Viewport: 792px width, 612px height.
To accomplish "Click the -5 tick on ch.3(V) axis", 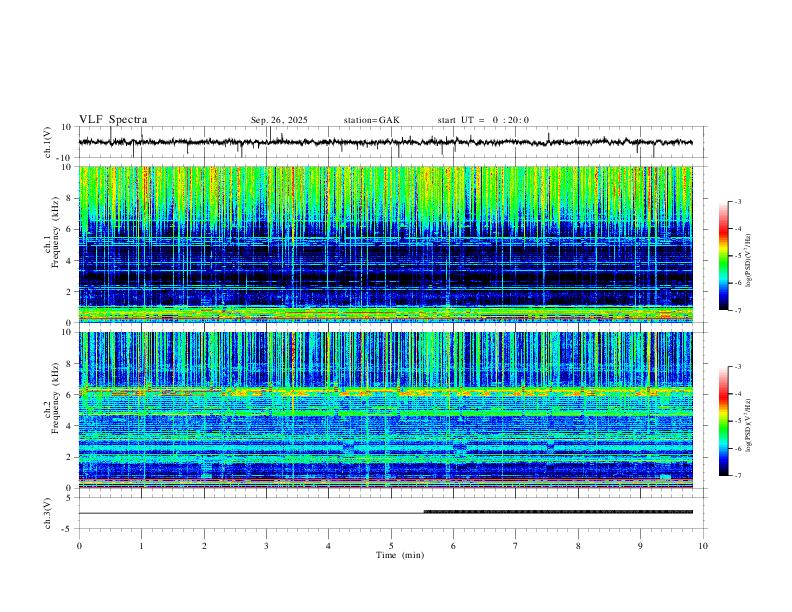I will click(x=68, y=529).
